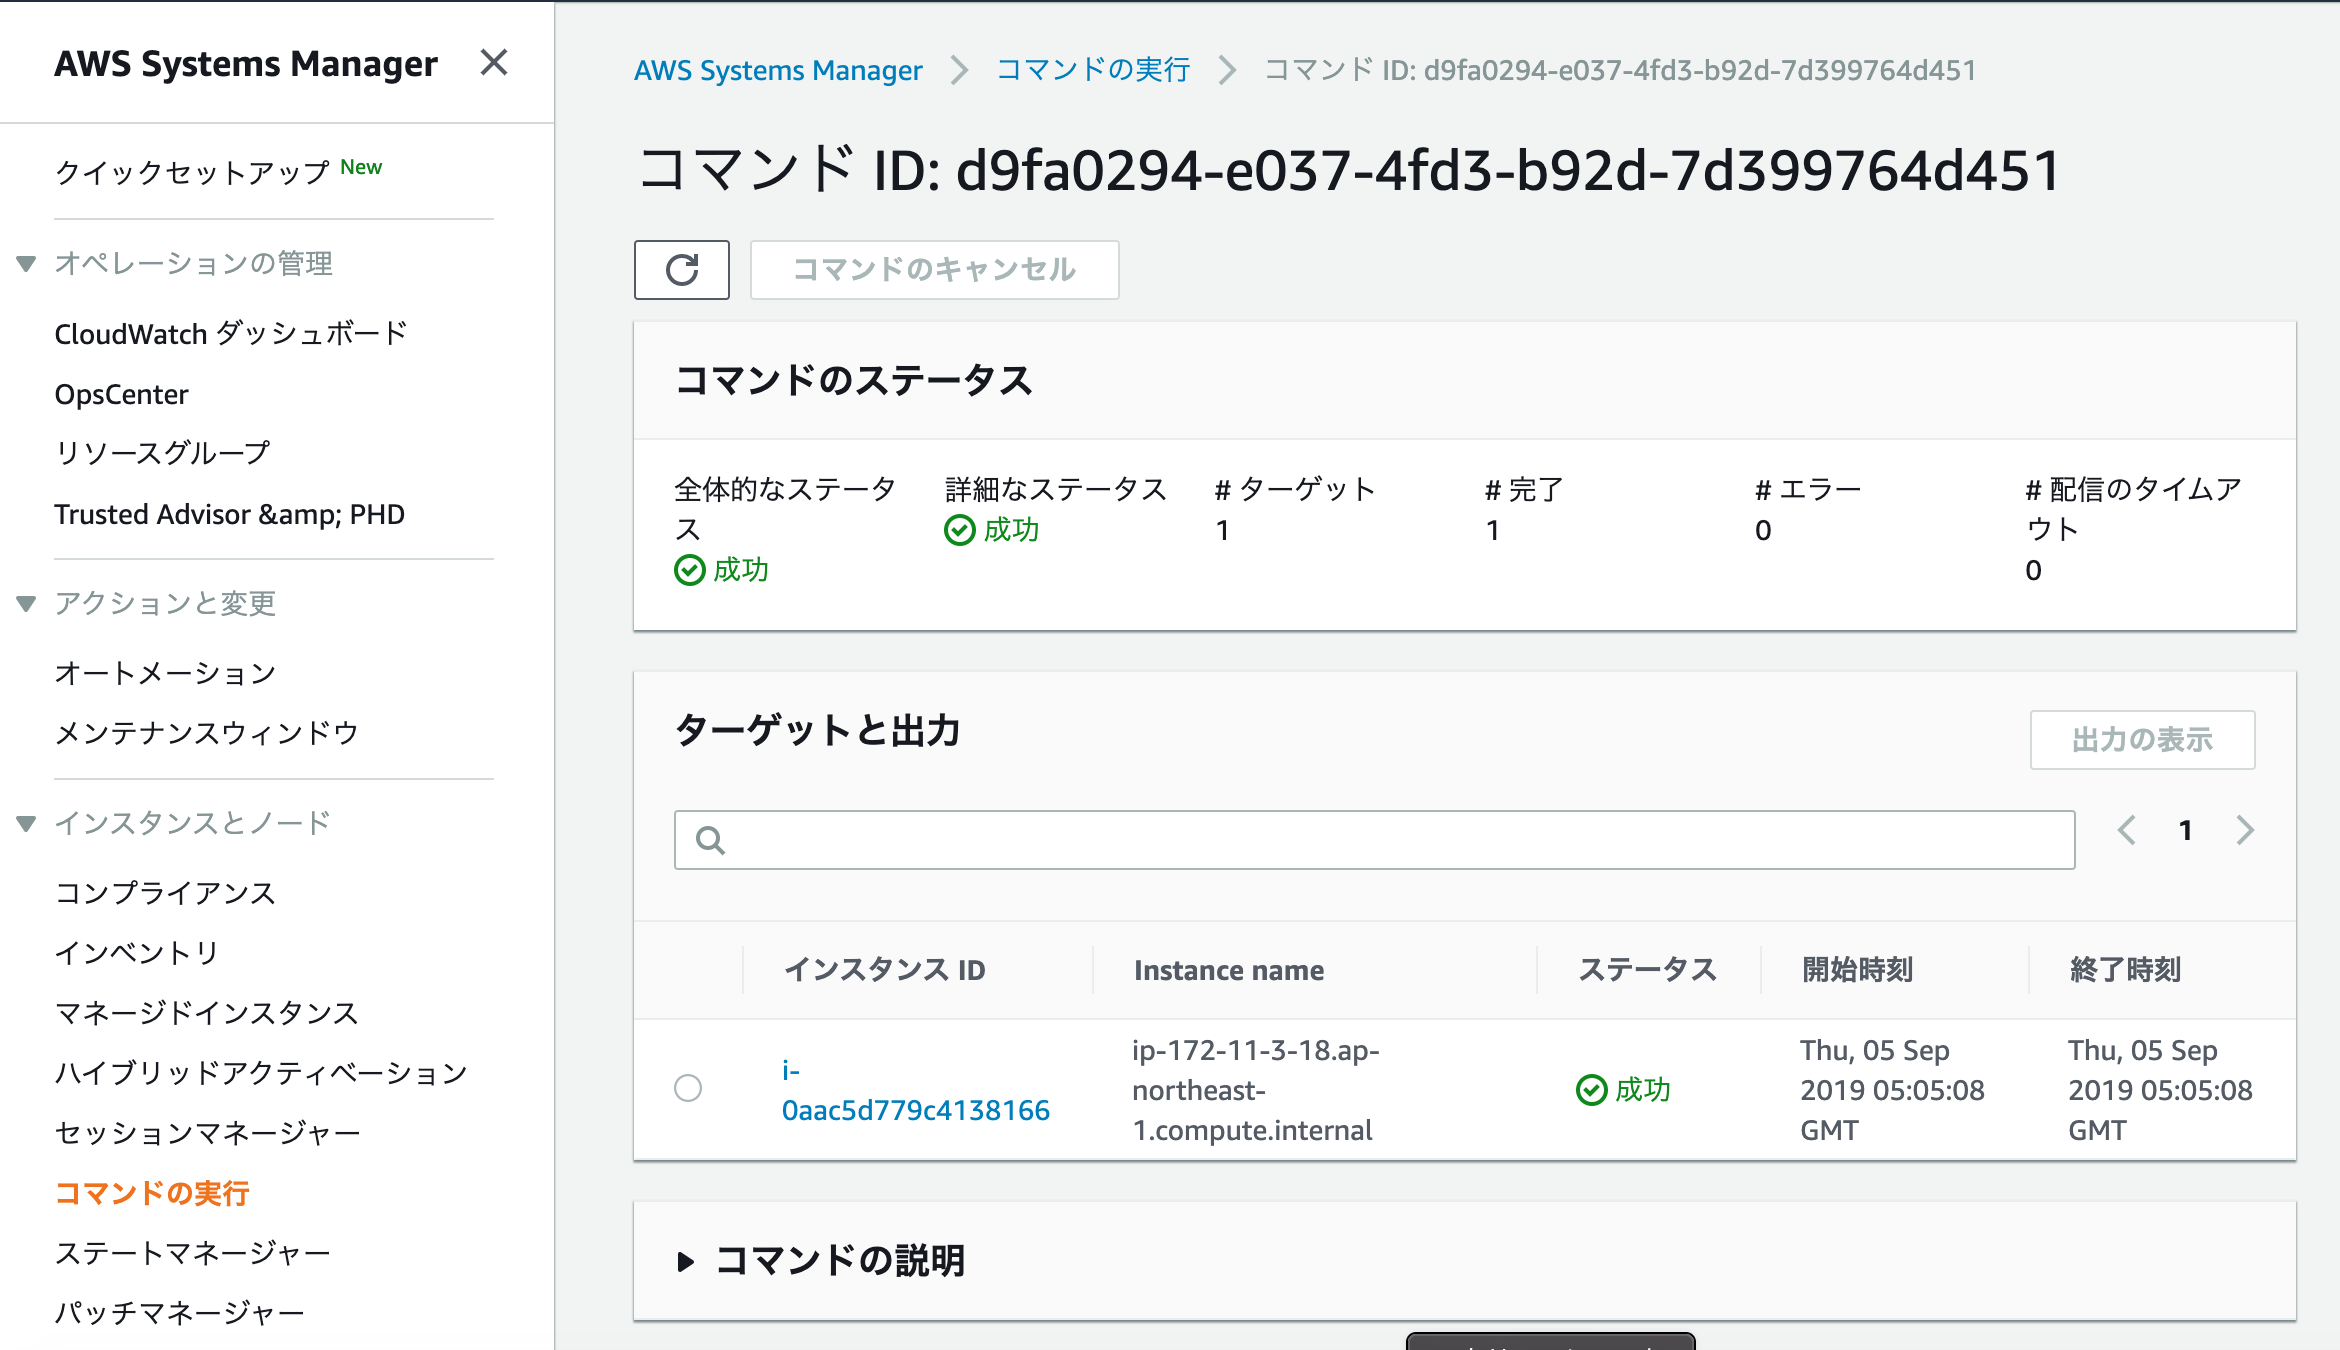Click the 開始時刻 column header
Image resolution: width=2340 pixels, height=1350 pixels.
click(x=1857, y=970)
